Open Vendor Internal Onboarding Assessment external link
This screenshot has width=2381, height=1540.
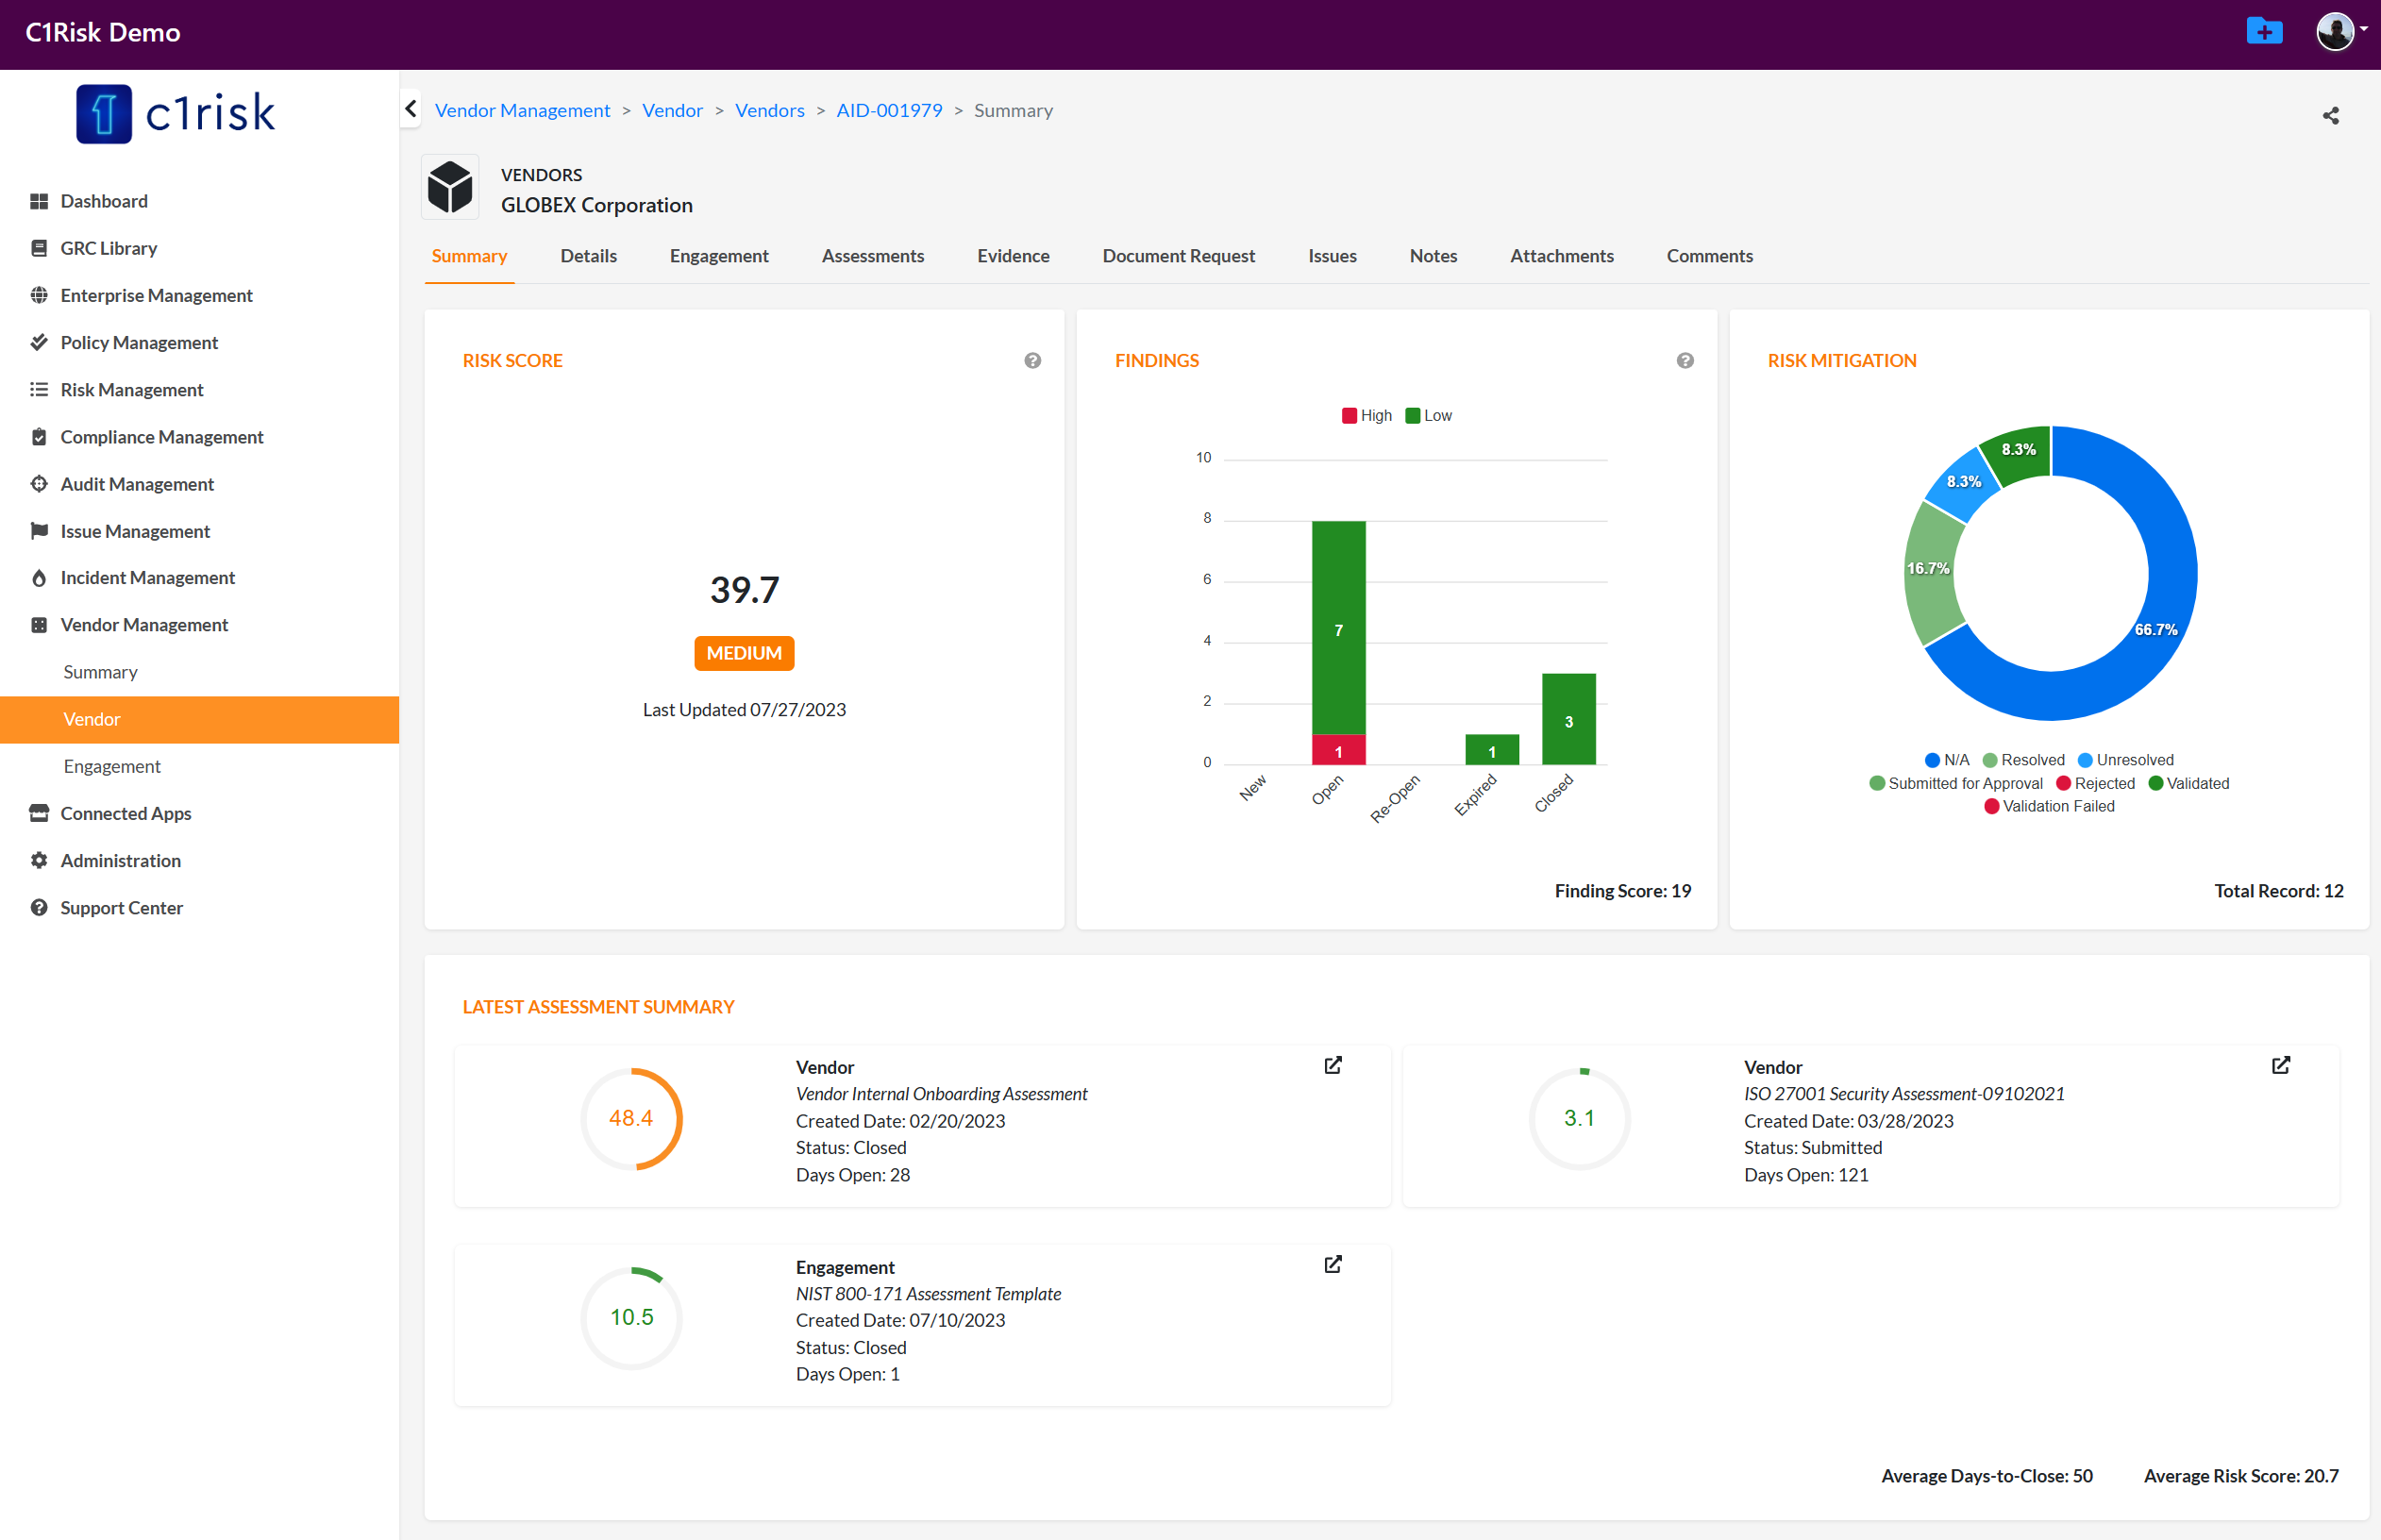tap(1332, 1065)
